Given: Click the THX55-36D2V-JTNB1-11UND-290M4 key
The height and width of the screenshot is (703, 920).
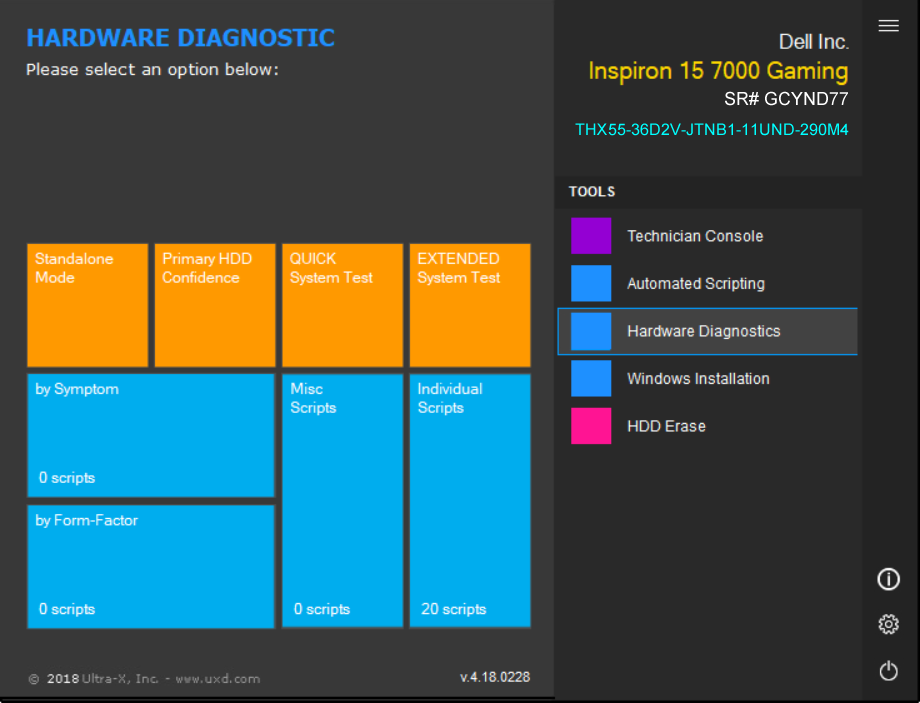Looking at the screenshot, I should [712, 130].
